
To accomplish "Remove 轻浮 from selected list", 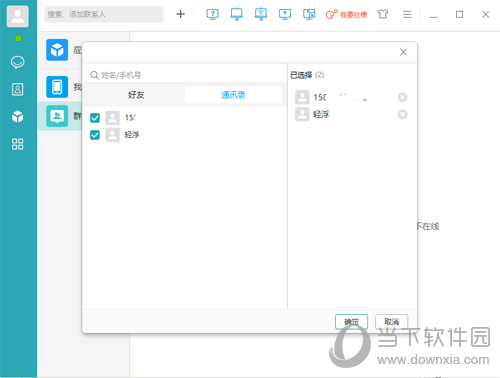I will [403, 114].
